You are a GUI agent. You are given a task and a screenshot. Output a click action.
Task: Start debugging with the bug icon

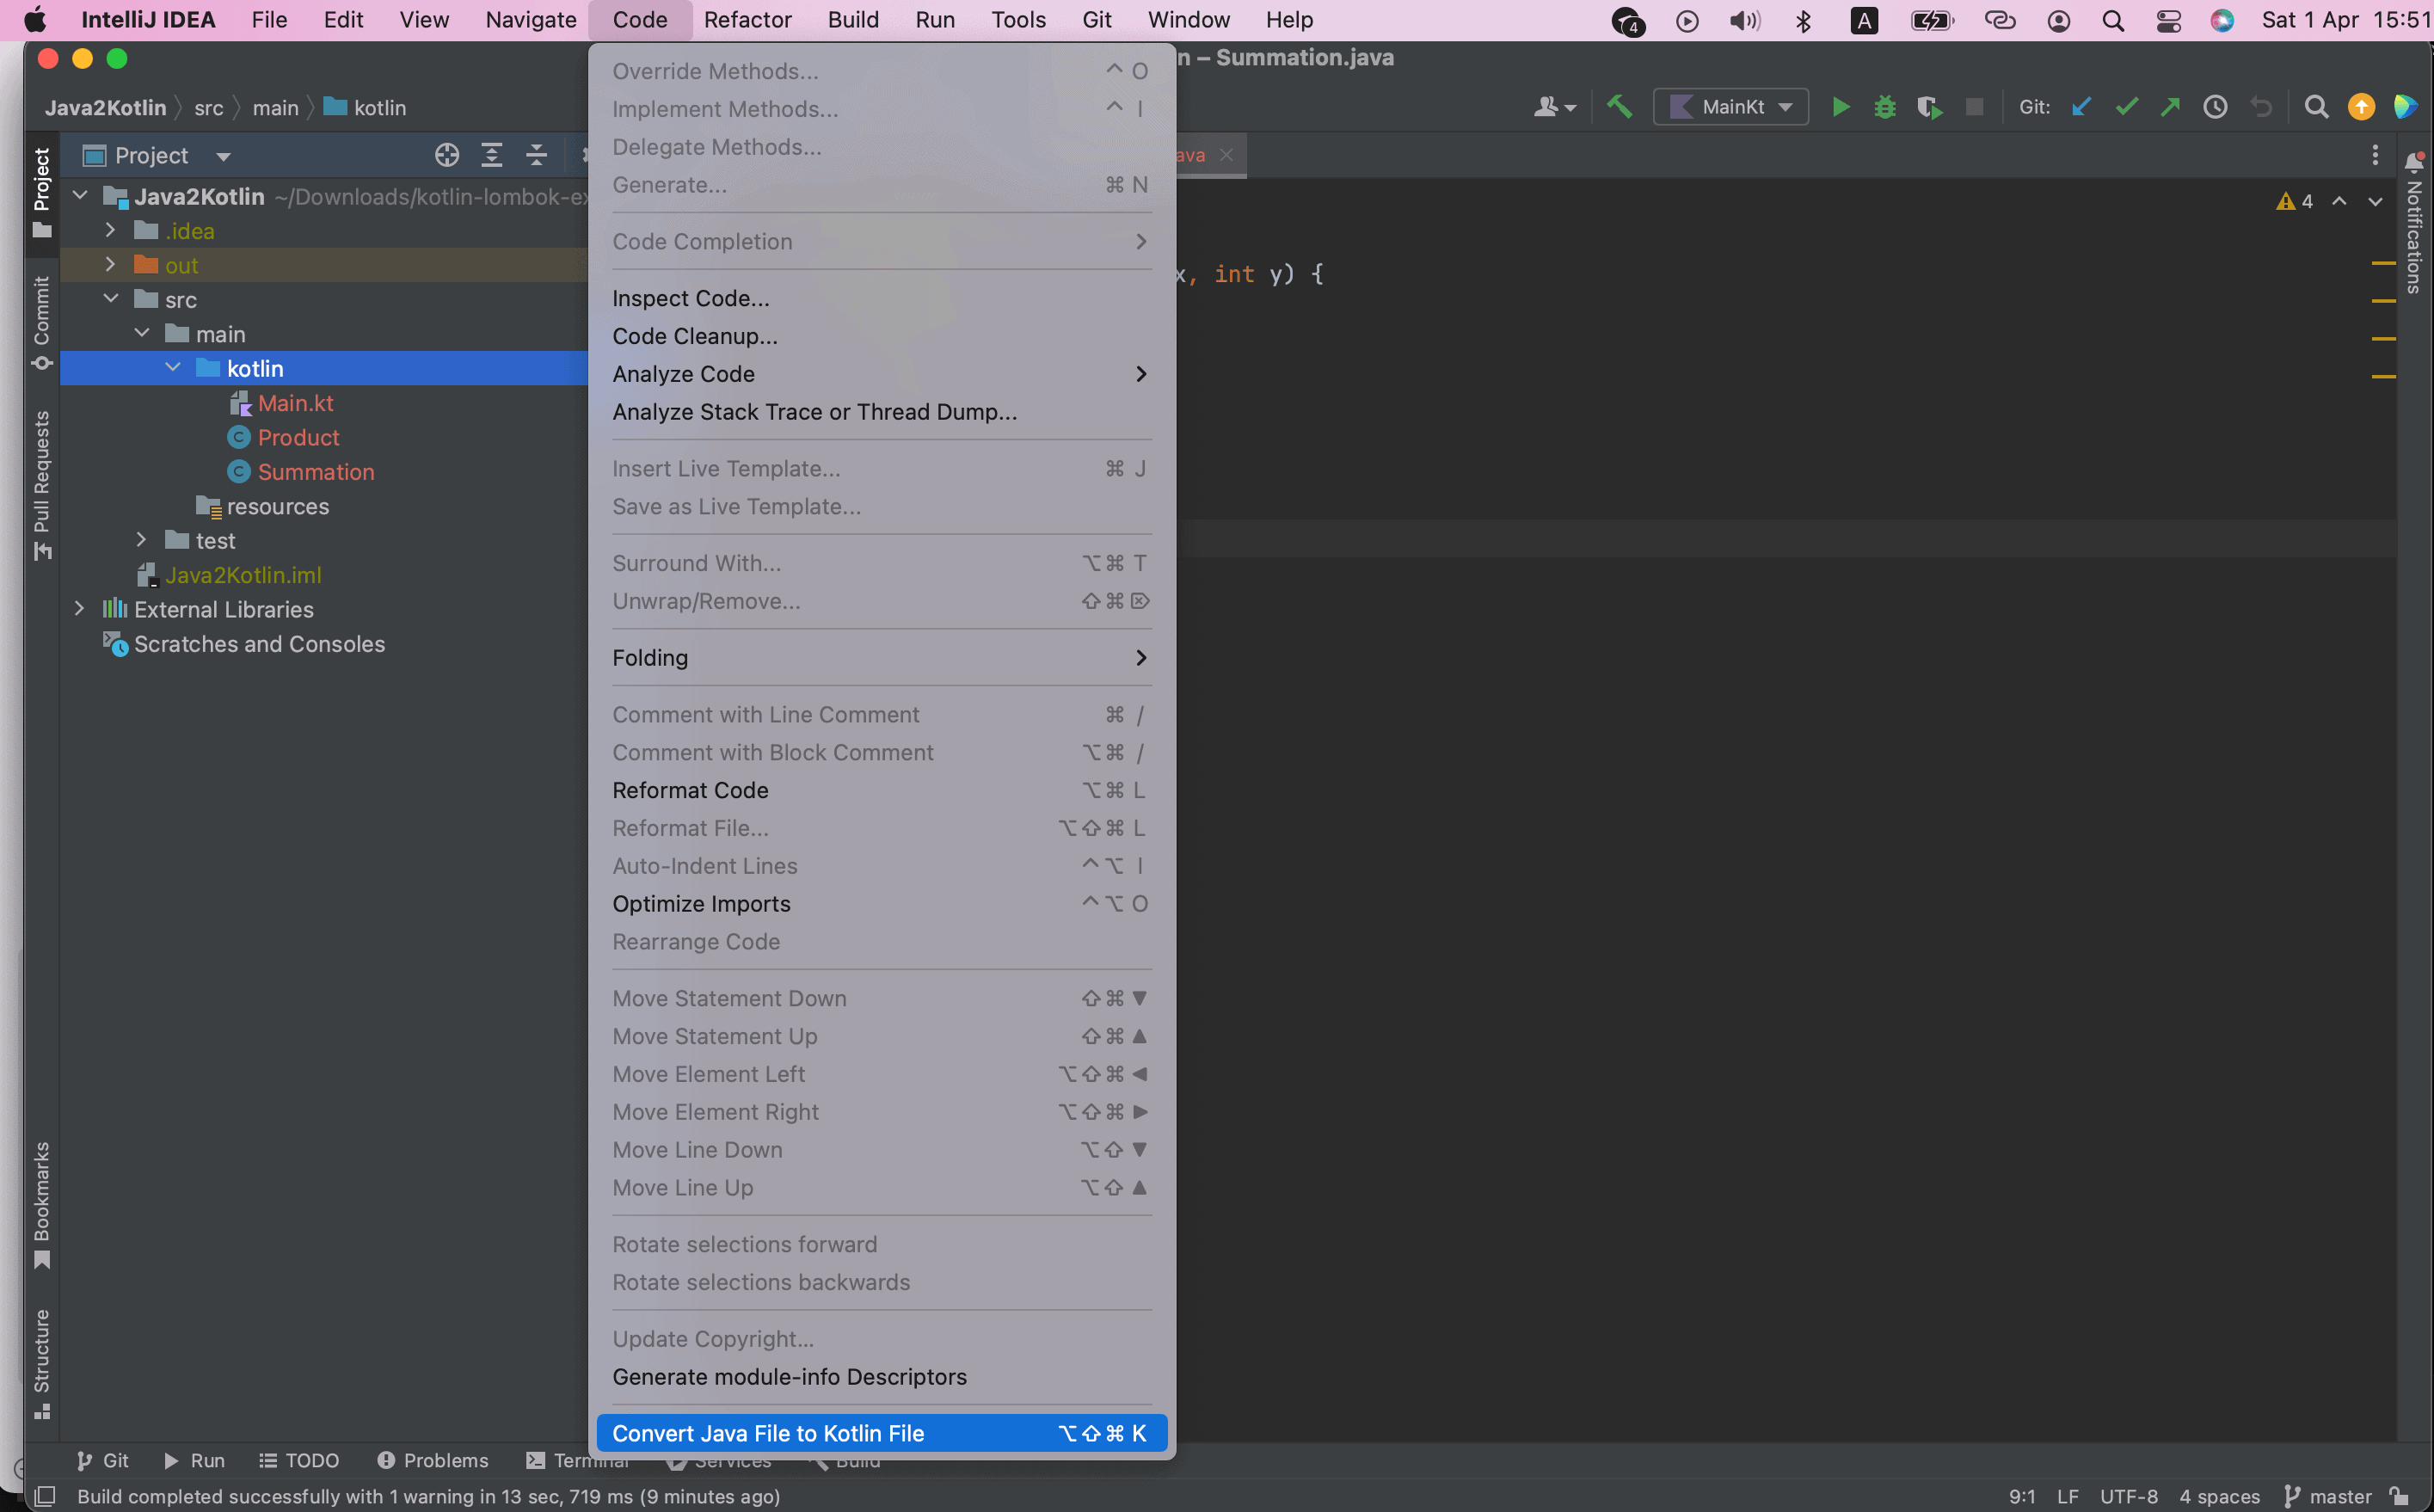point(1884,106)
